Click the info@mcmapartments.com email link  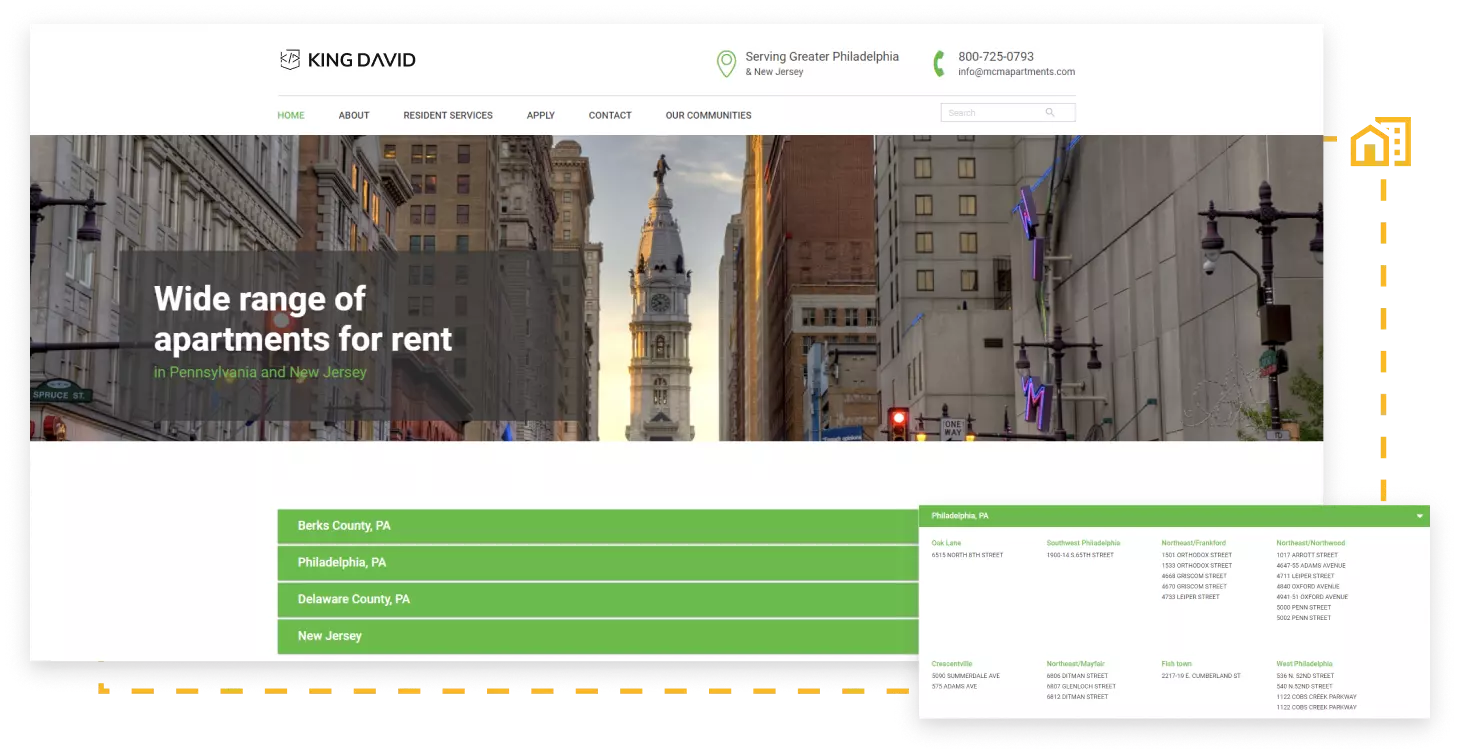pyautogui.click(x=1016, y=72)
